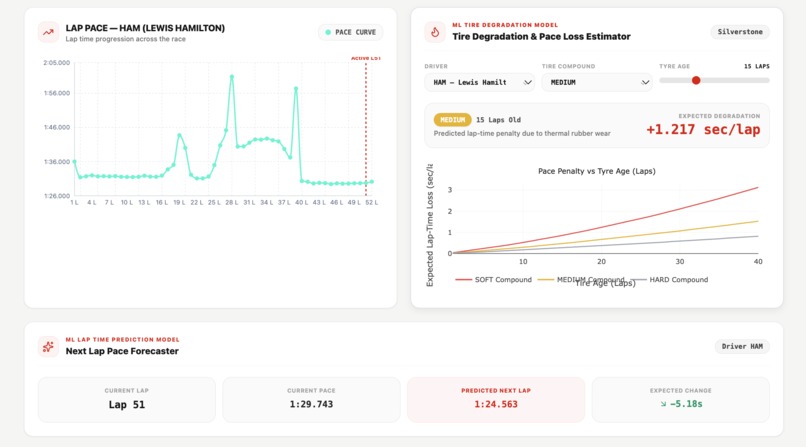The image size is (806, 447).
Task: Click the Current Pace value 1:29.743
Action: pyautogui.click(x=311, y=404)
